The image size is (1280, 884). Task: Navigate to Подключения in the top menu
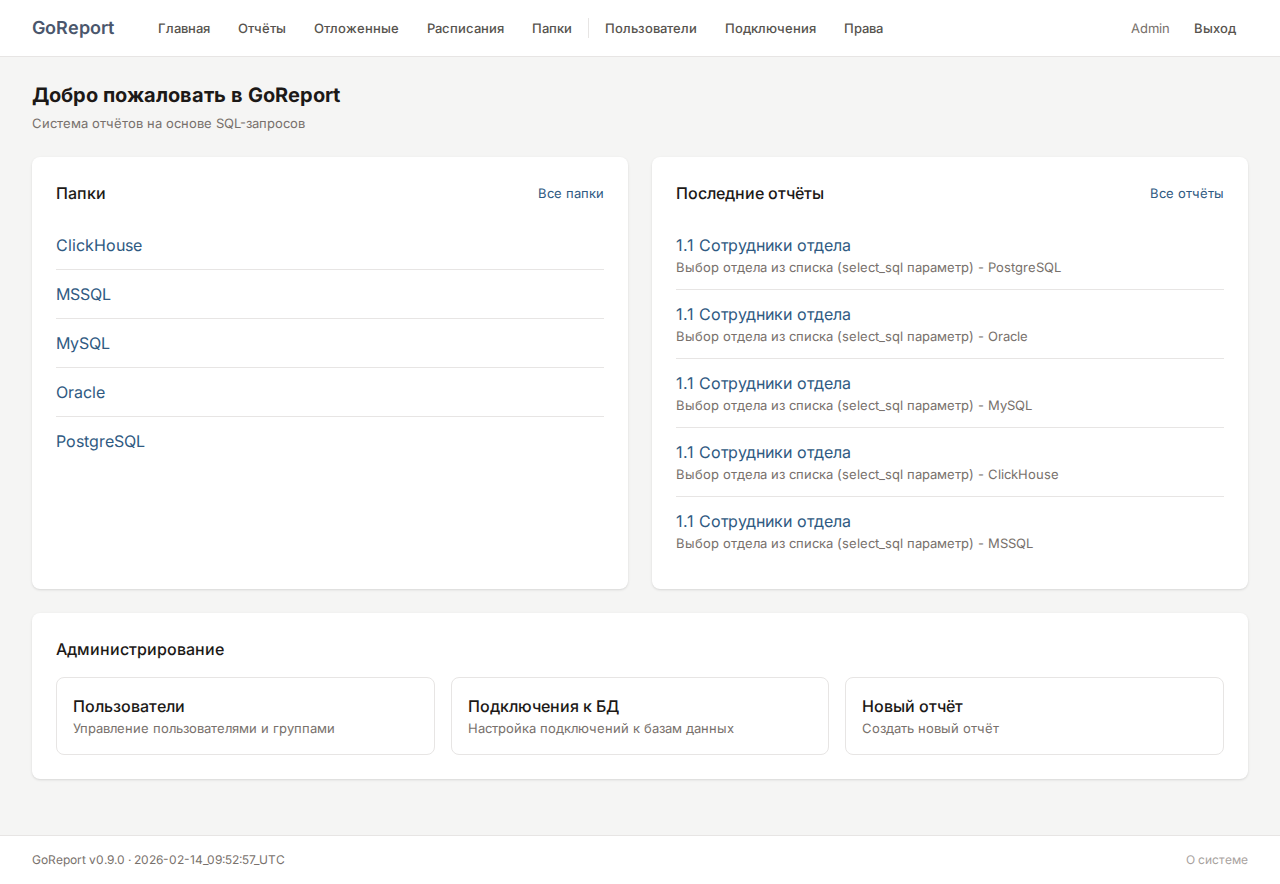coord(770,28)
